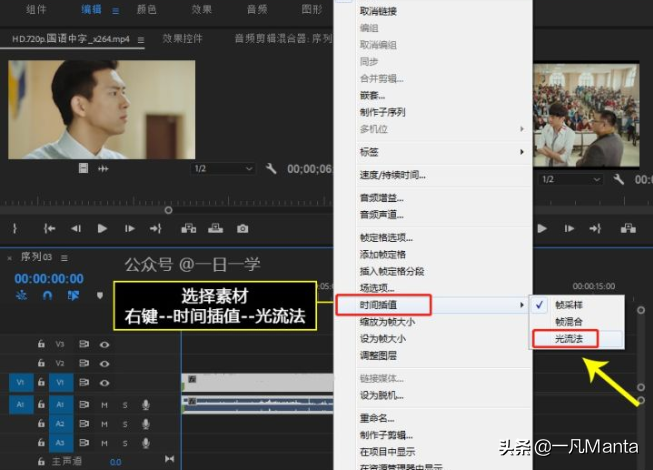Choose 添加帧定格 from context menu

tap(383, 254)
